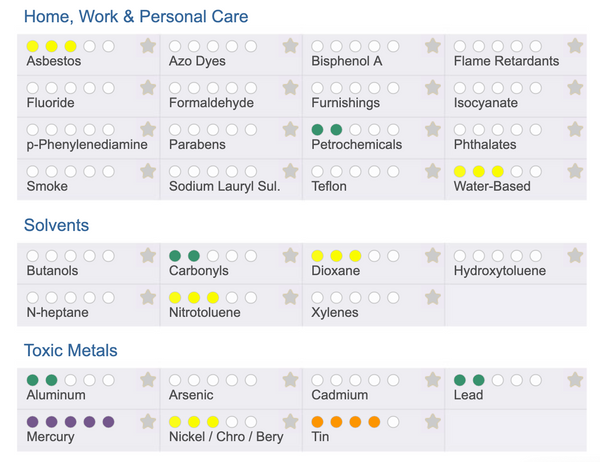
Task: Favorite Xylenes using the star
Action: tap(432, 297)
